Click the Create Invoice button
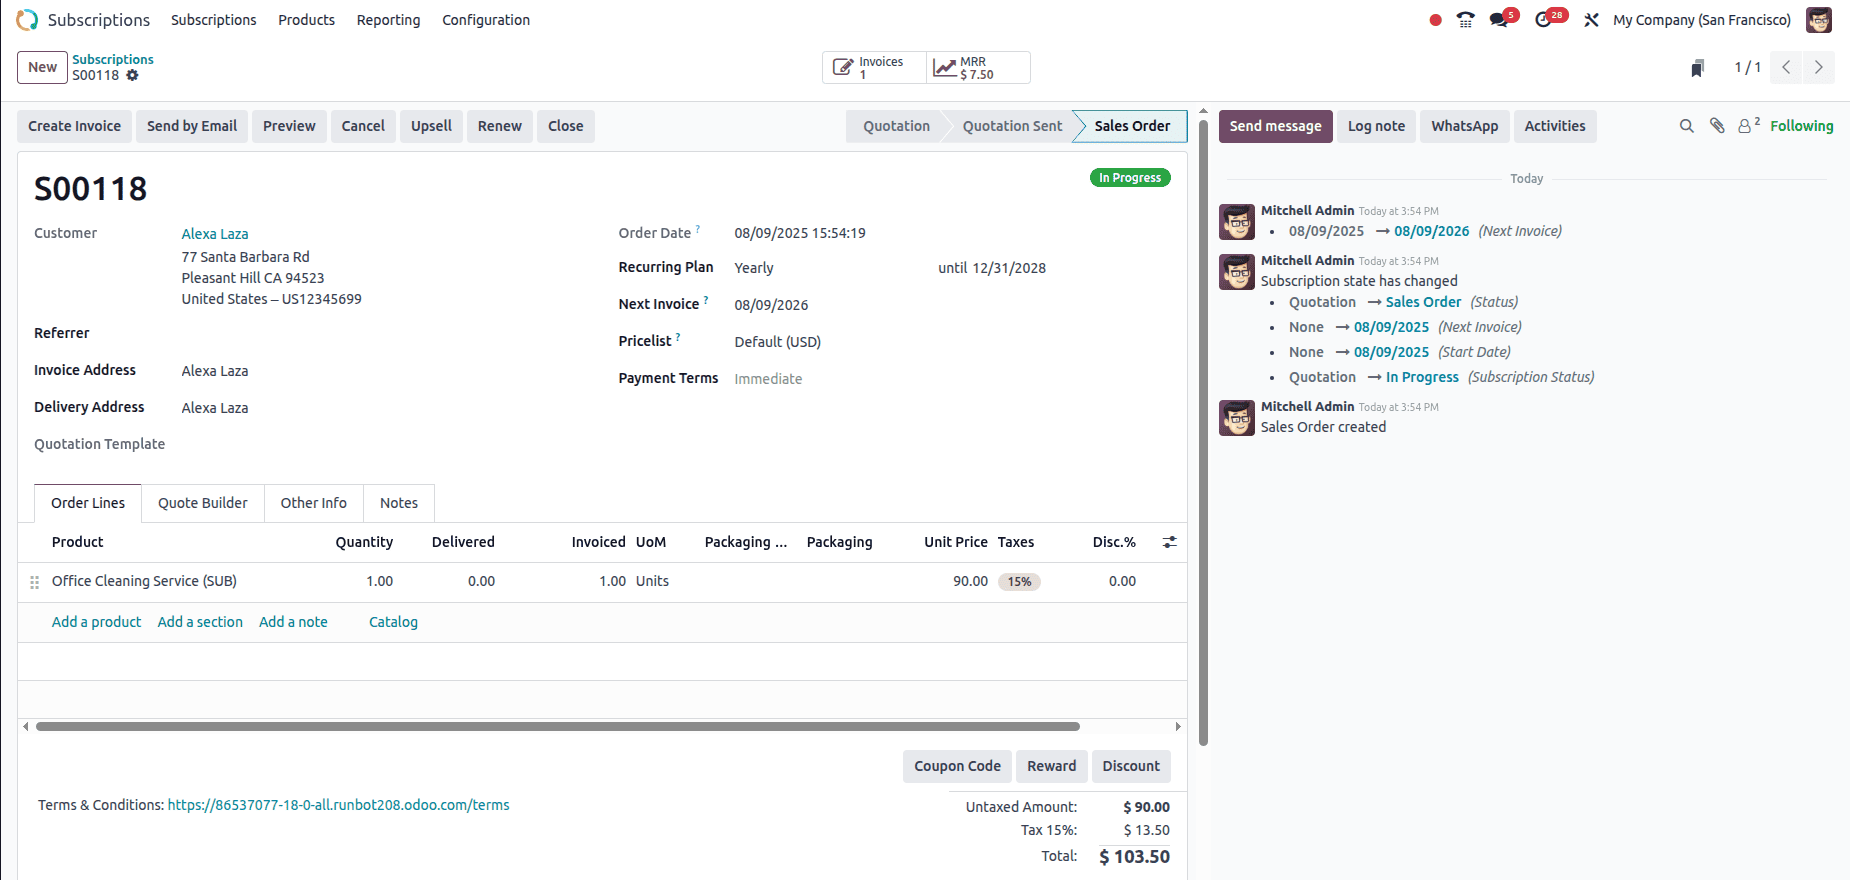The height and width of the screenshot is (880, 1850). coord(74,126)
